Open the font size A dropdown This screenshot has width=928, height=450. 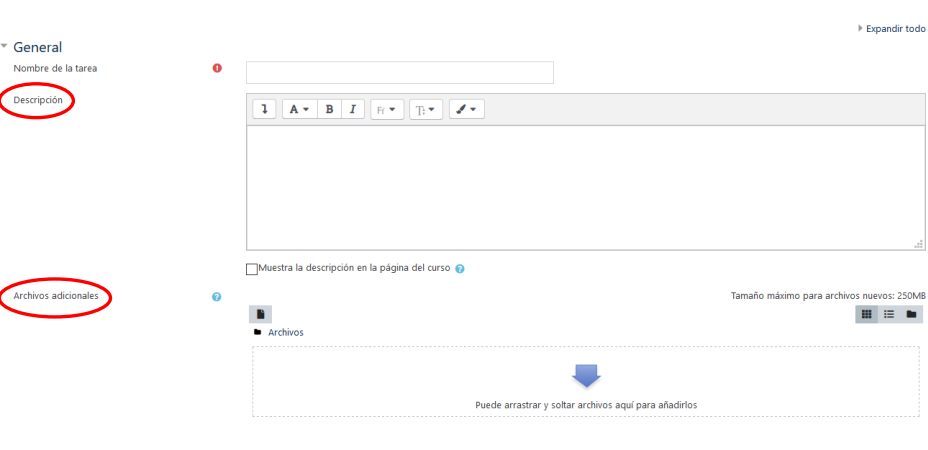(x=300, y=110)
